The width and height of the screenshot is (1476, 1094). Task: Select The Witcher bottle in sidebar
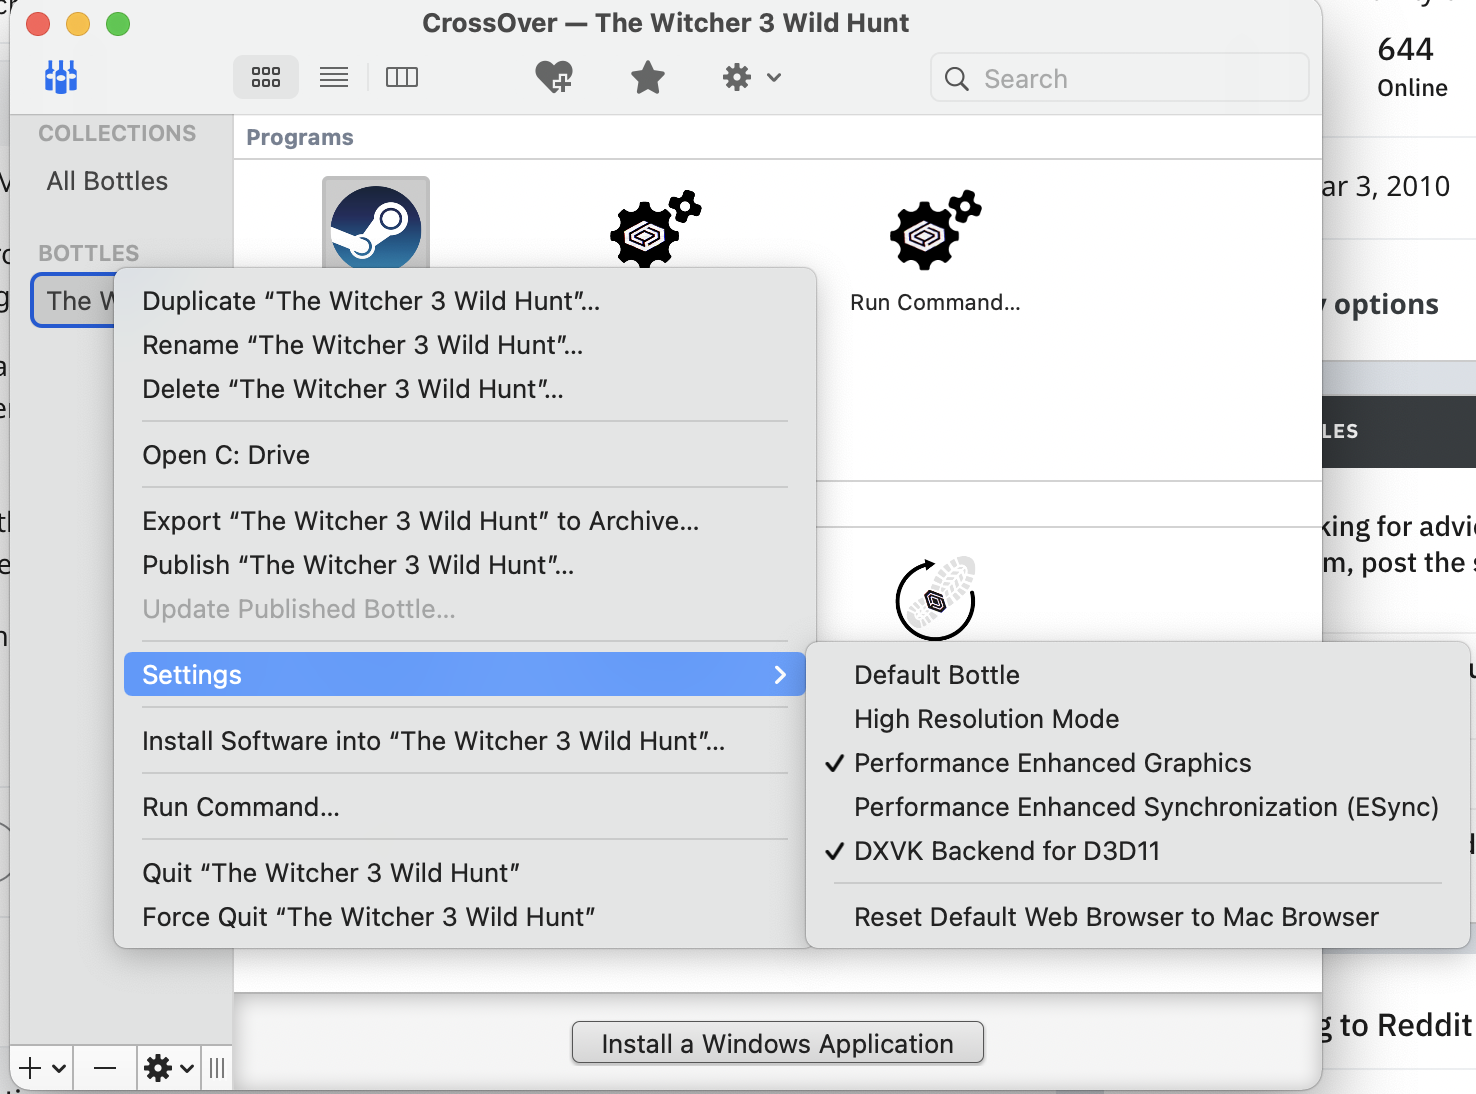click(74, 300)
